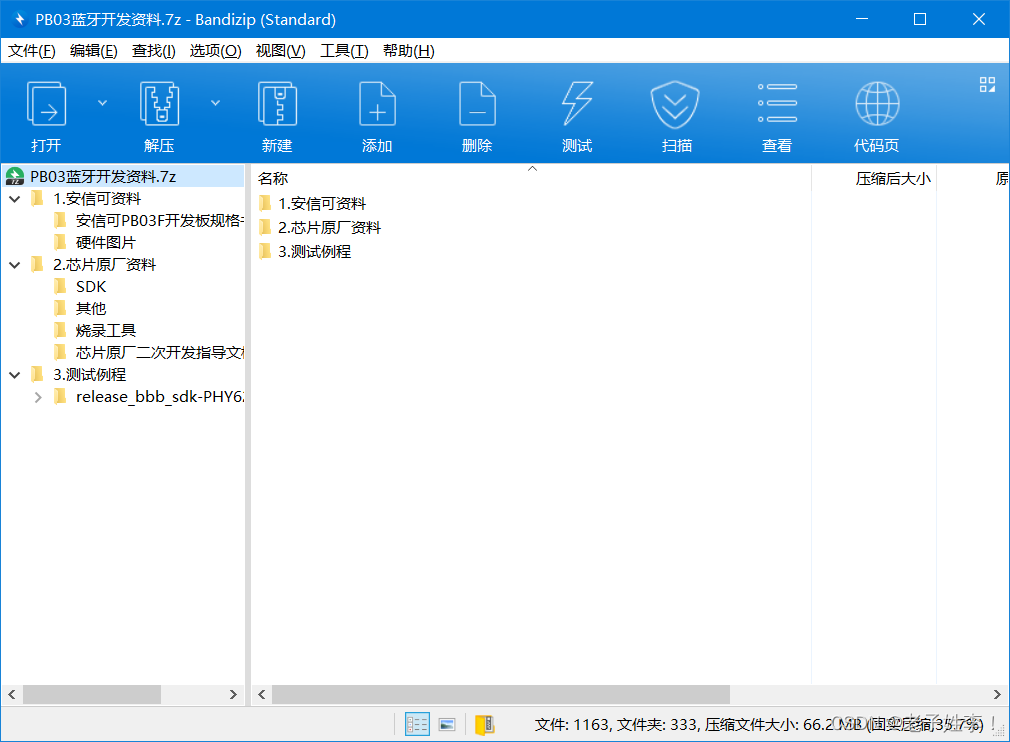Viewport: 1010px width, 742px height.
Task: Open dropdown arrow next to 解压 button
Action: point(216,103)
